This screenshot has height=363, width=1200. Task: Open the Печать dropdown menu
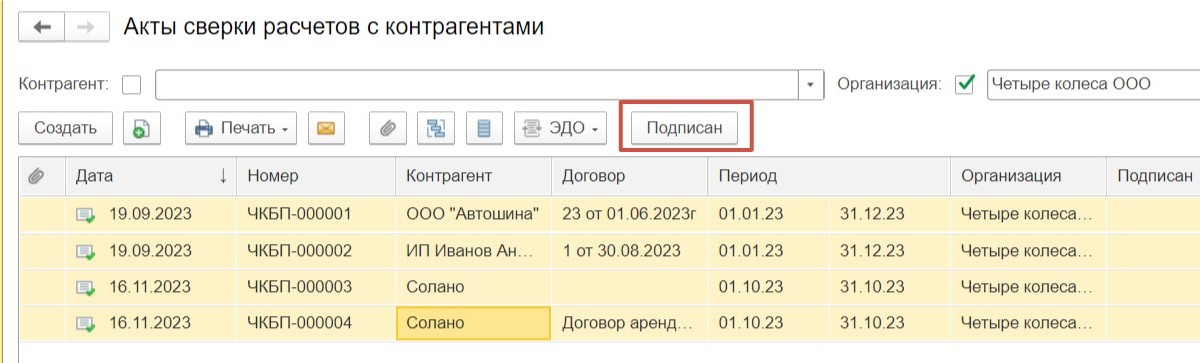click(x=241, y=128)
